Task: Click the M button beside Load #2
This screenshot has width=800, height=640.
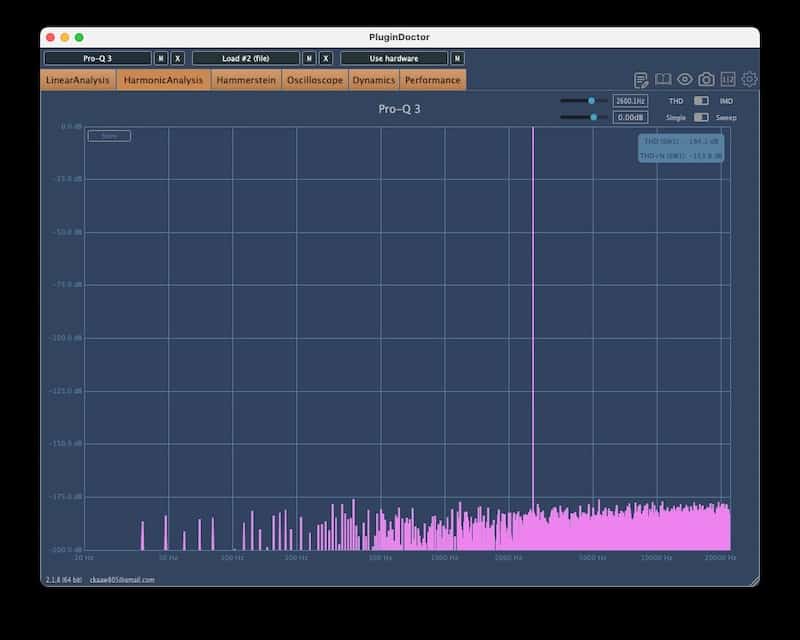Action: [309, 58]
